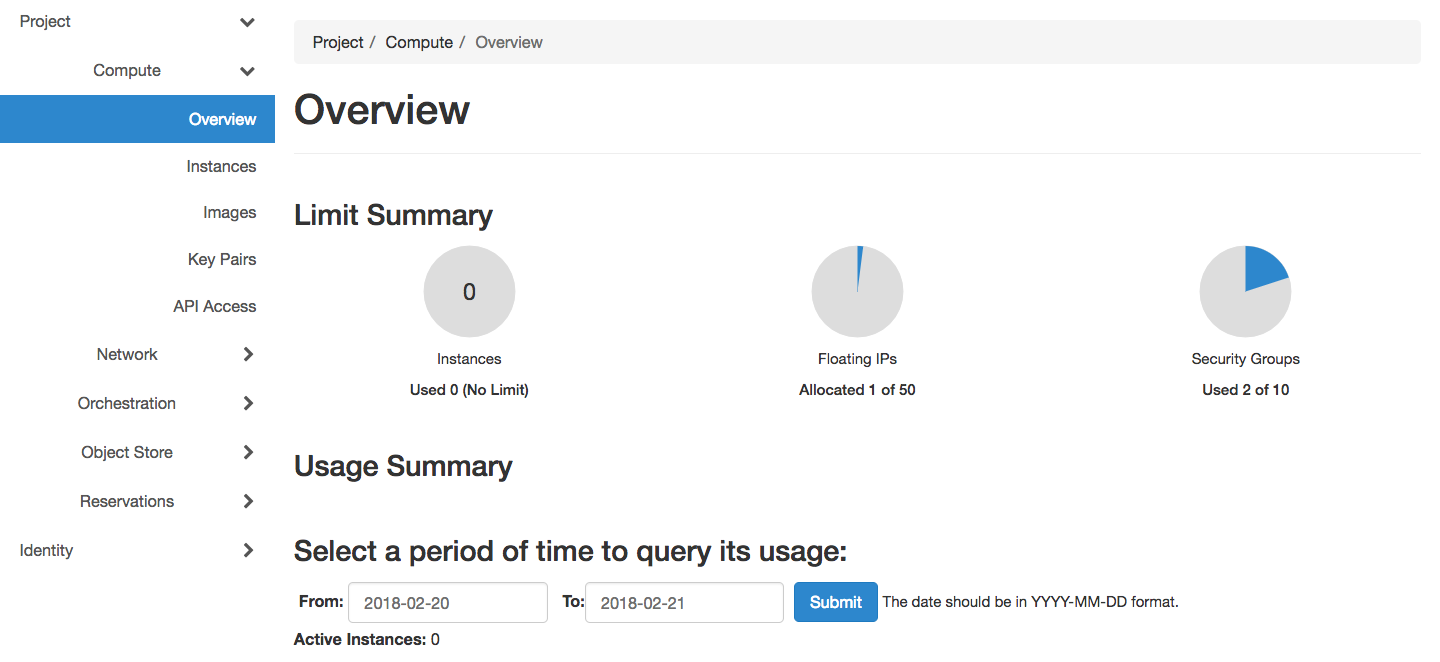The width and height of the screenshot is (1440, 662).
Task: Expand the Identity section arrow
Action: click(x=248, y=550)
